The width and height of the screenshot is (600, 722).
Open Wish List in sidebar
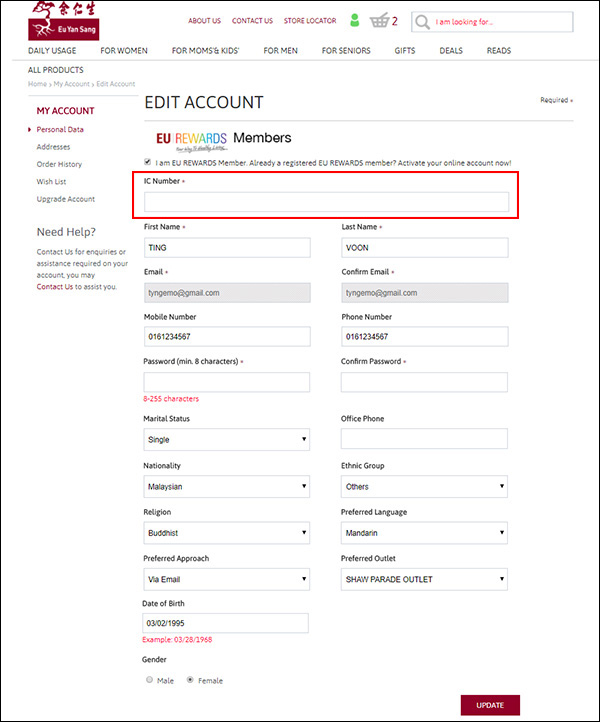(52, 182)
